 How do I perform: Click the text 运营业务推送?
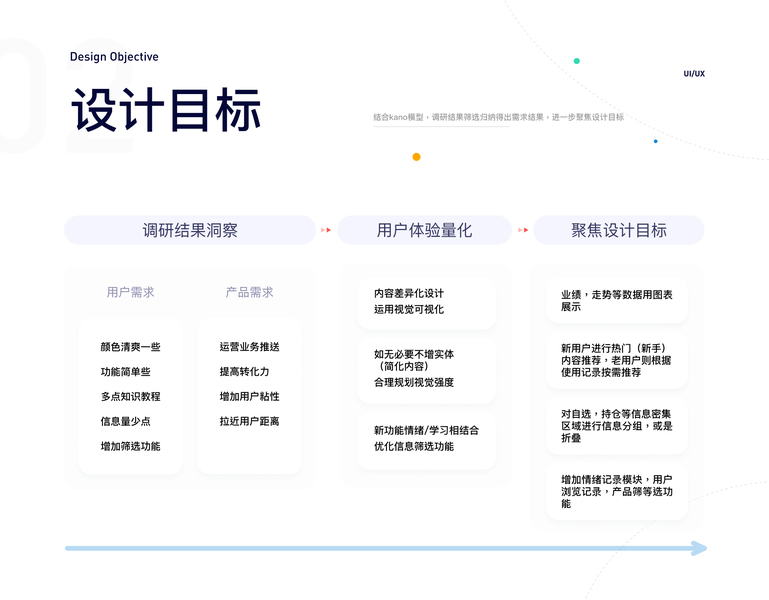click(x=250, y=347)
